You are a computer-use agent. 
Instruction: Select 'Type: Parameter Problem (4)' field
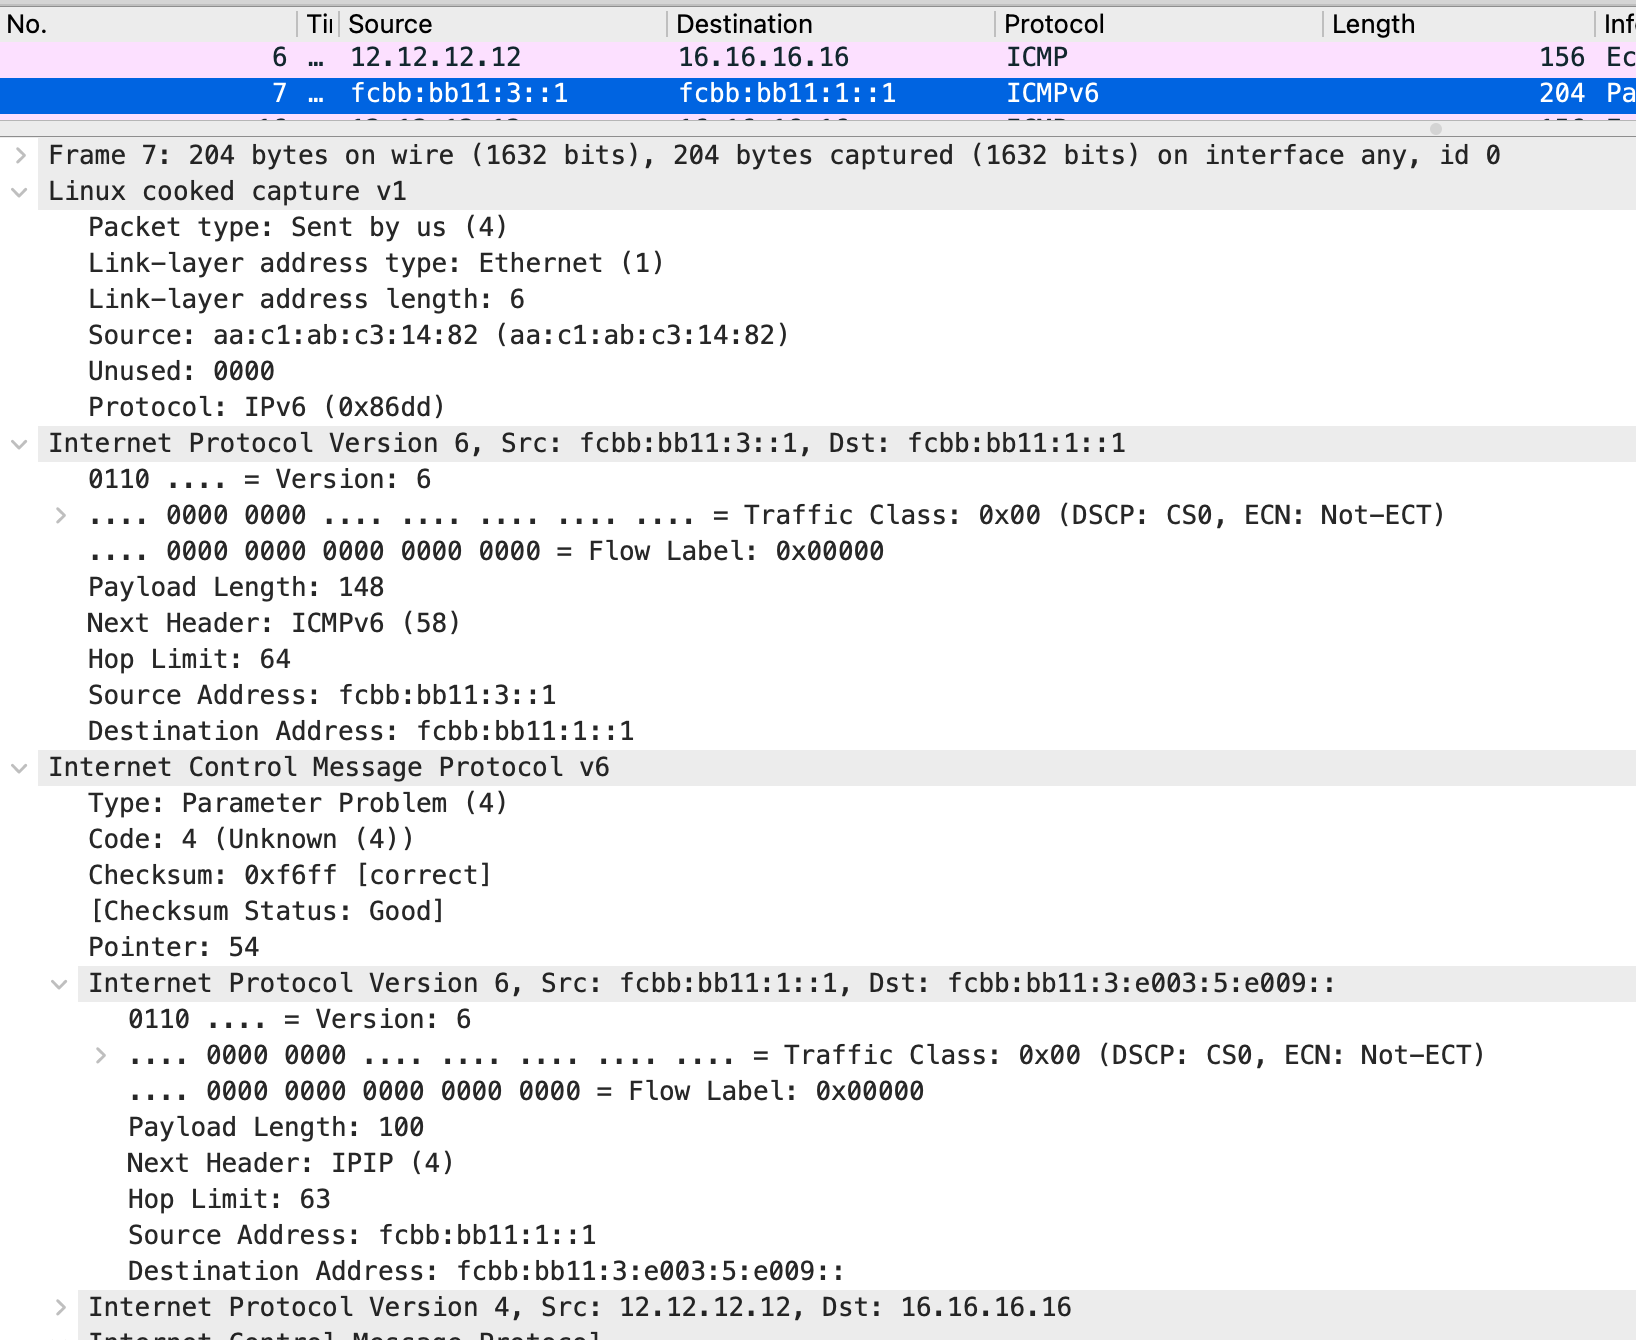[298, 803]
